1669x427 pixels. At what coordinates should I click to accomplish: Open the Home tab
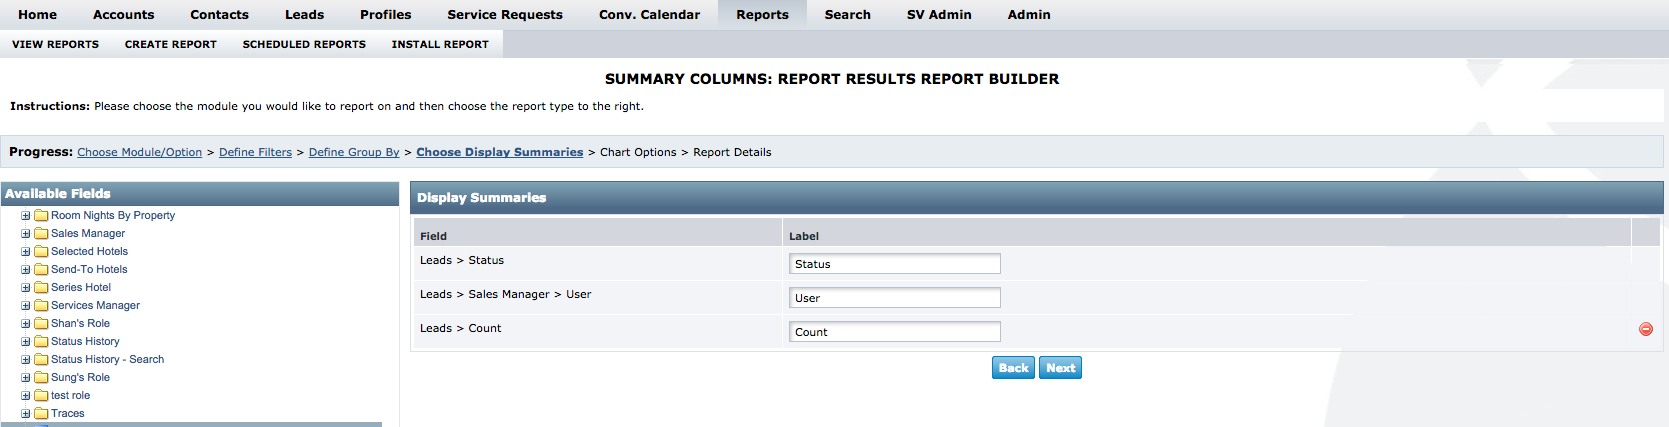tap(37, 14)
